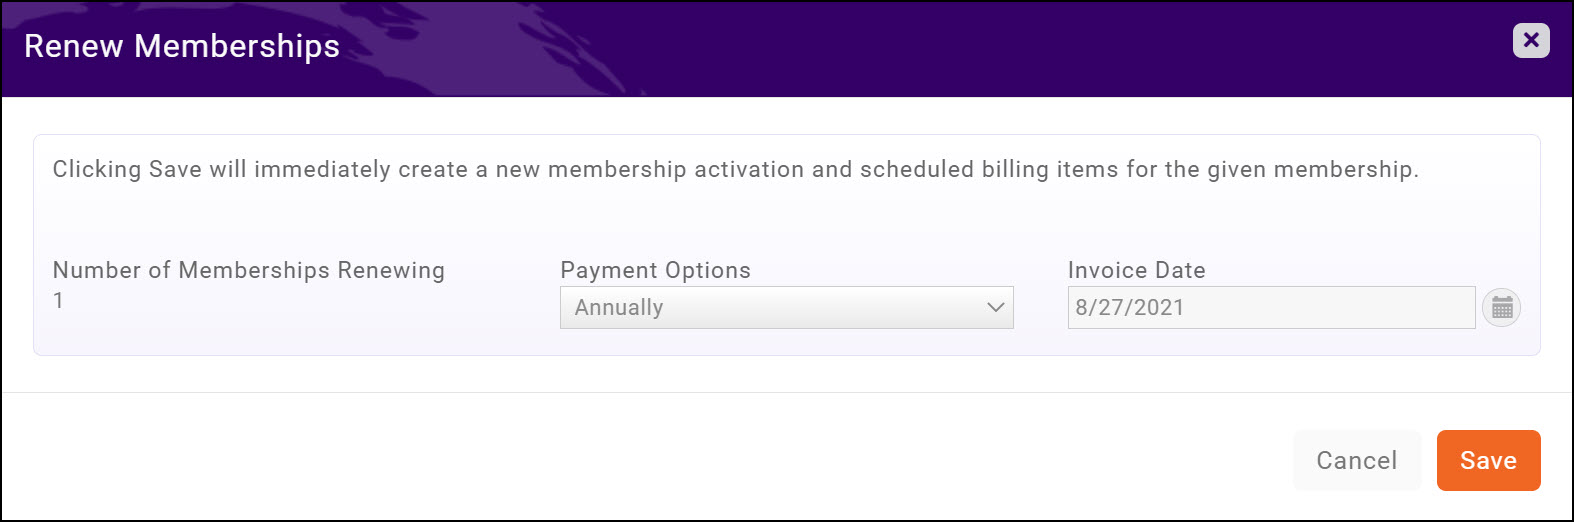Expand the Payment Options dropdown

786,308
